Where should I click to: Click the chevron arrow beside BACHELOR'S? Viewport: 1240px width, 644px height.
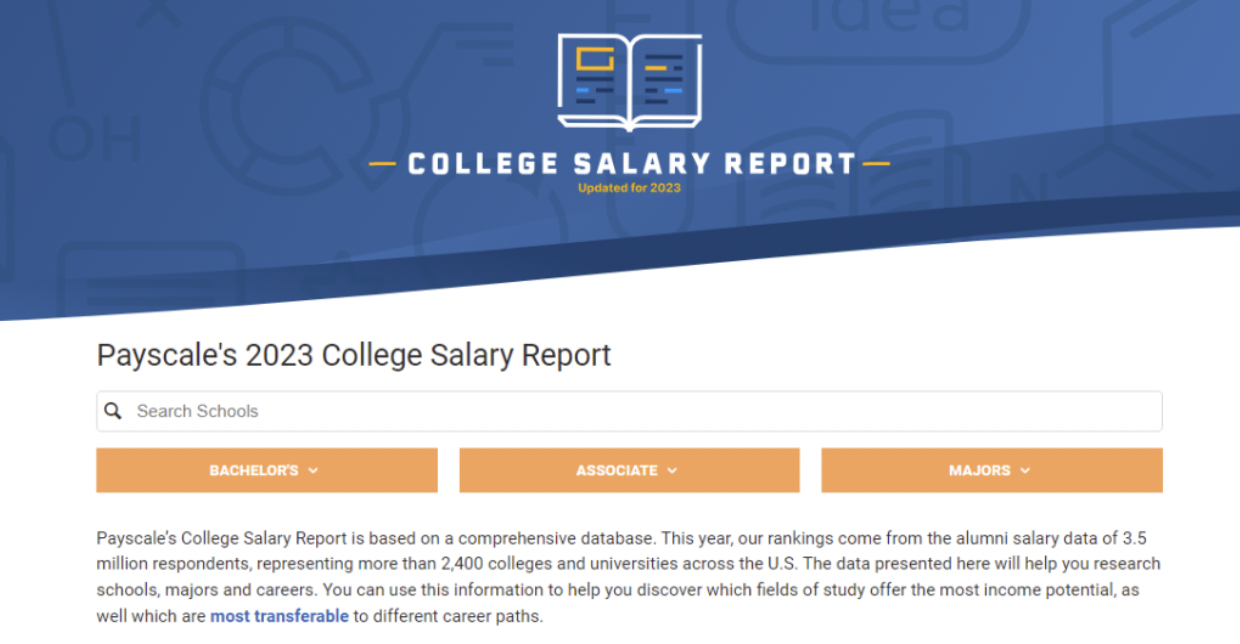tap(313, 471)
